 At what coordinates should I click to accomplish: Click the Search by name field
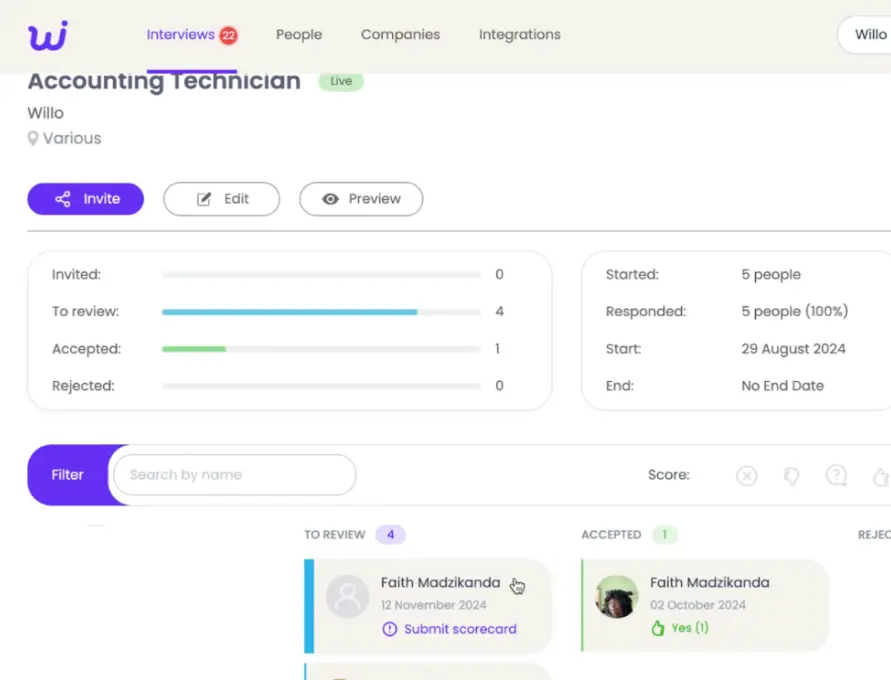tap(234, 475)
